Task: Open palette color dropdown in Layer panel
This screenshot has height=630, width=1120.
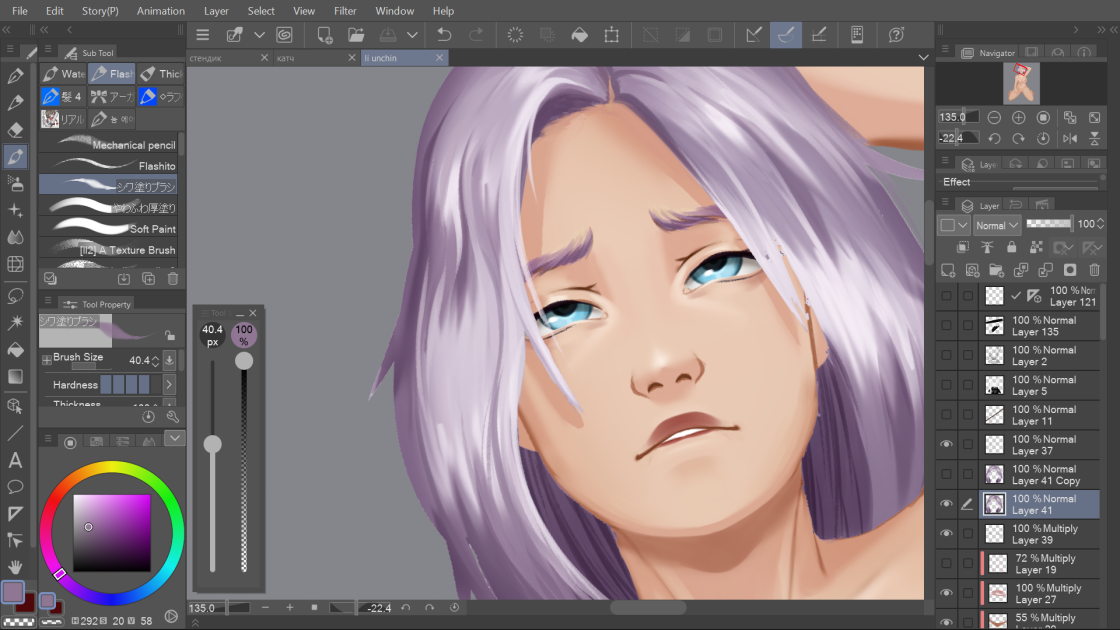Action: pyautogui.click(x=954, y=225)
